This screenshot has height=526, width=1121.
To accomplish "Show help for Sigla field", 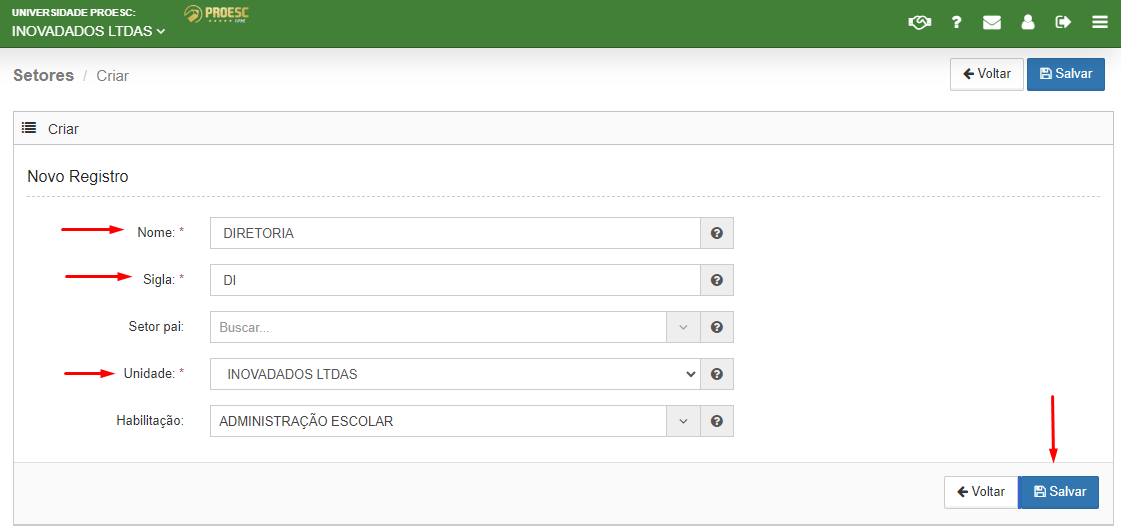I will [717, 280].
